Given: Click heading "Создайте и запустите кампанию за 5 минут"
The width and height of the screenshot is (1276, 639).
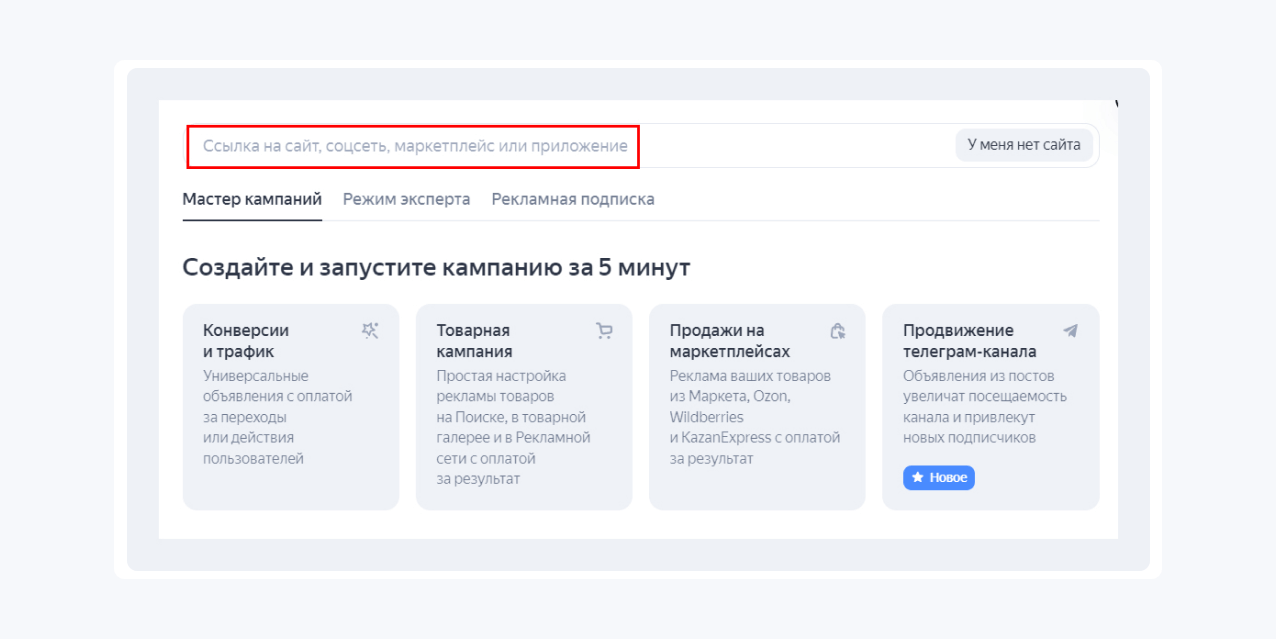Looking at the screenshot, I should click(436, 268).
